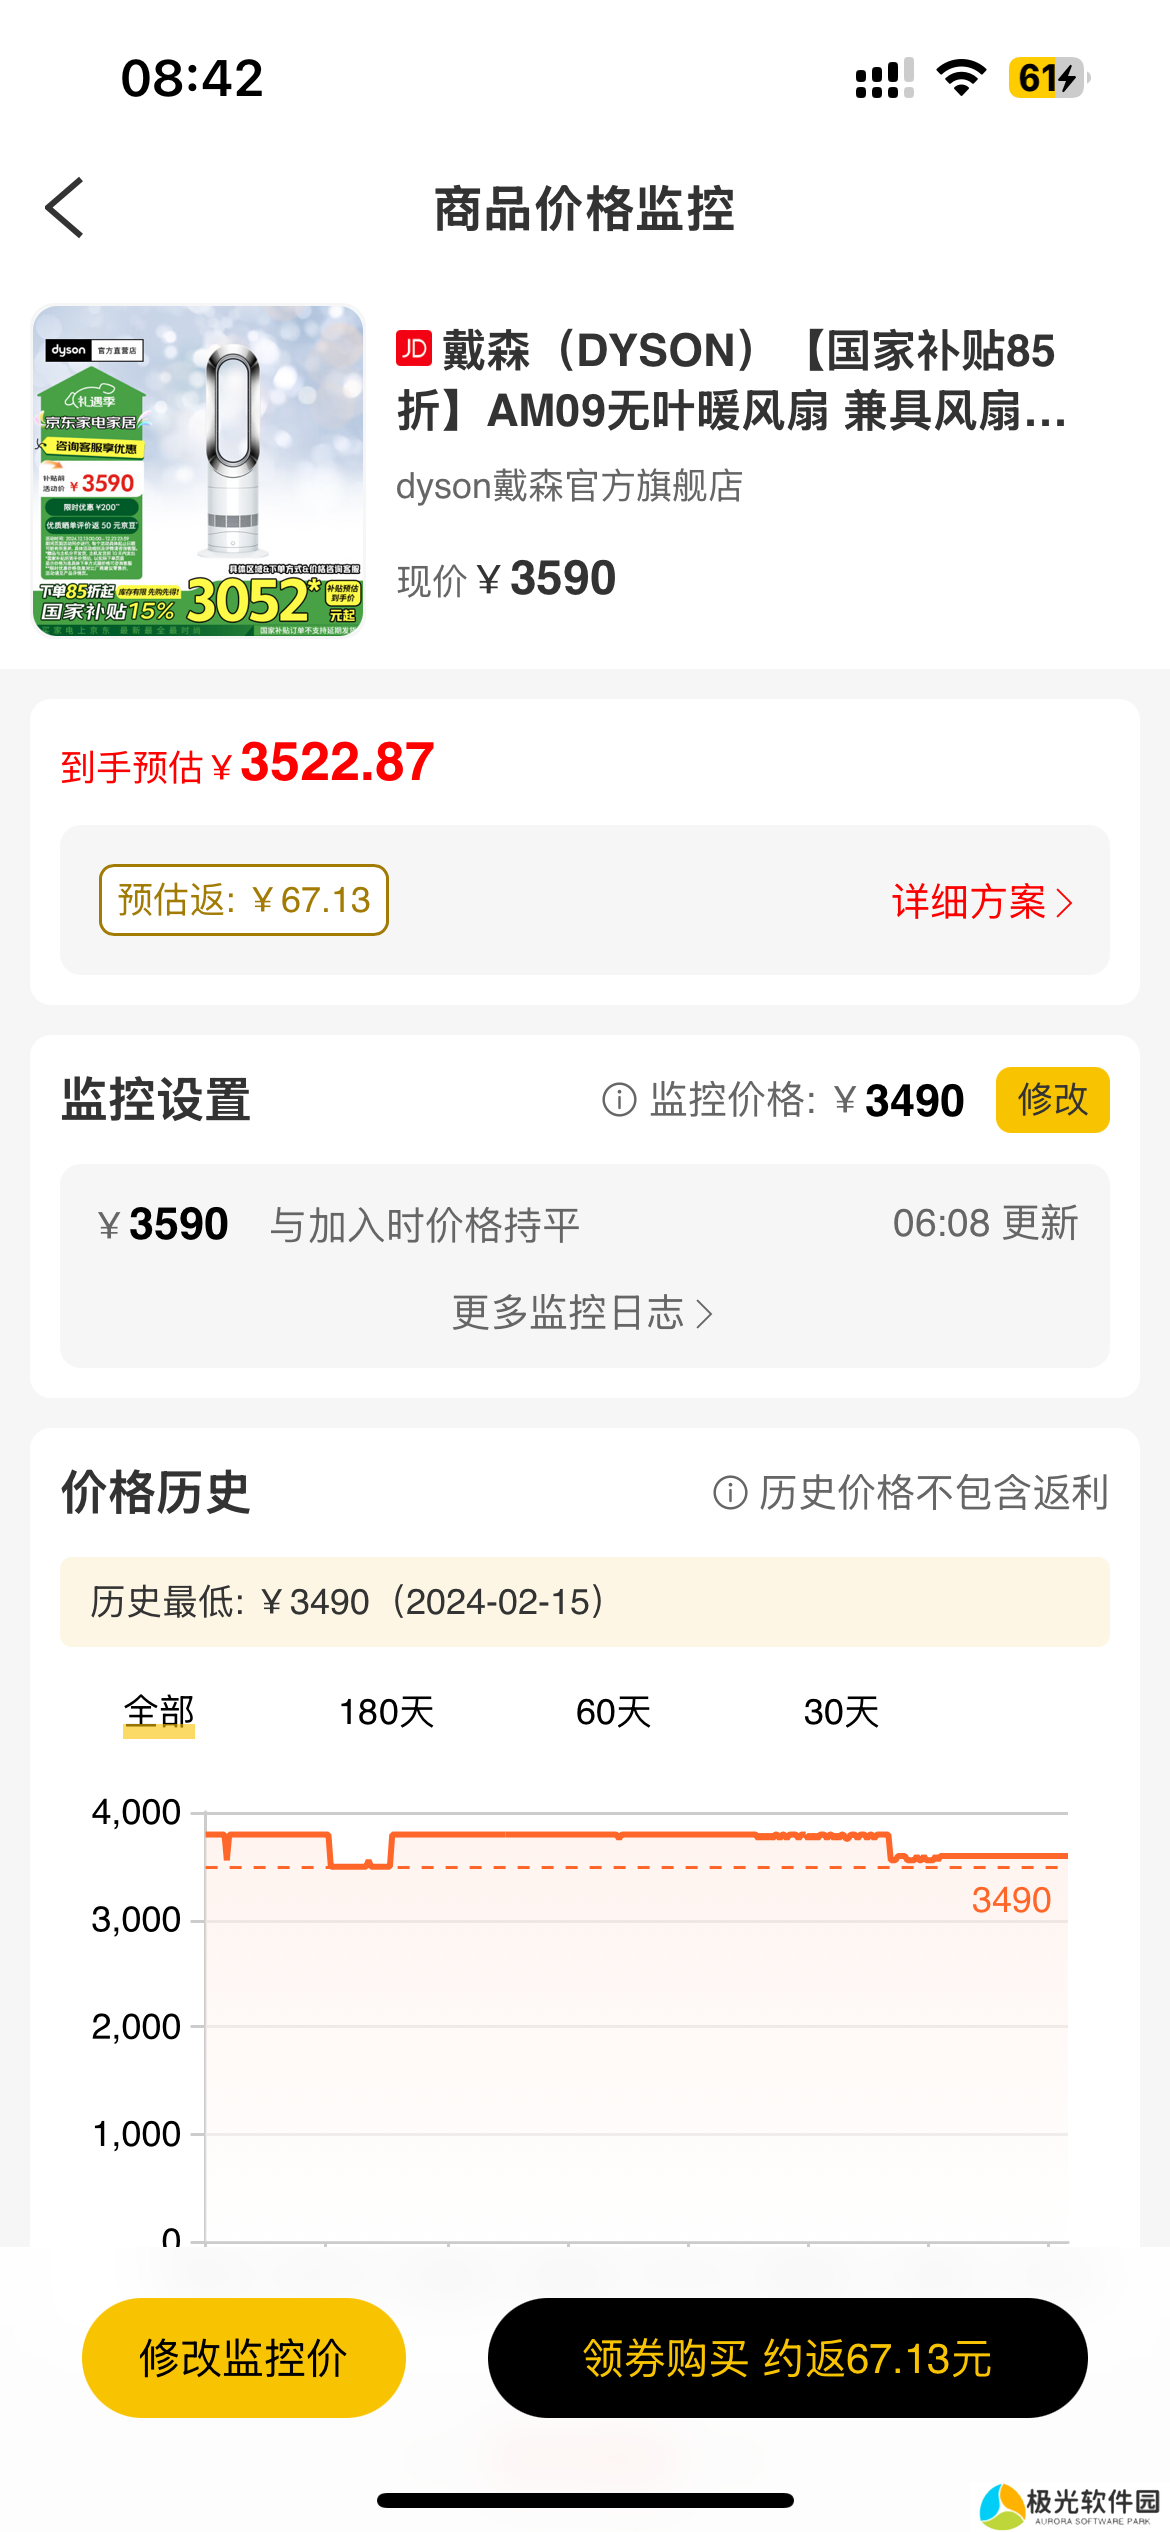Tap the 修改监控价 button
The image size is (1170, 2532).
pos(244,2357)
